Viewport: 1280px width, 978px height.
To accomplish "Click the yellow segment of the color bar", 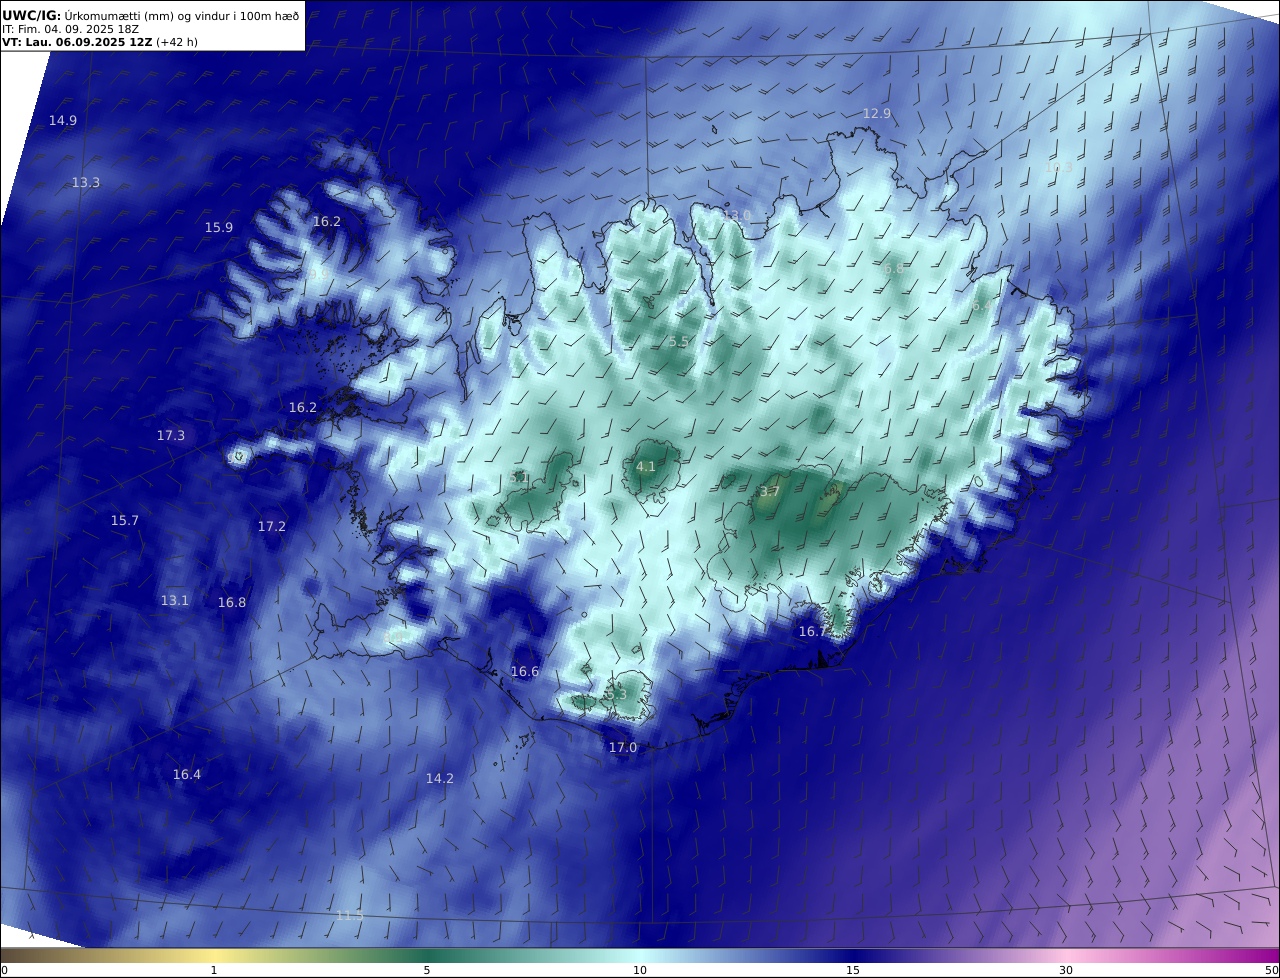I will 214,956.
